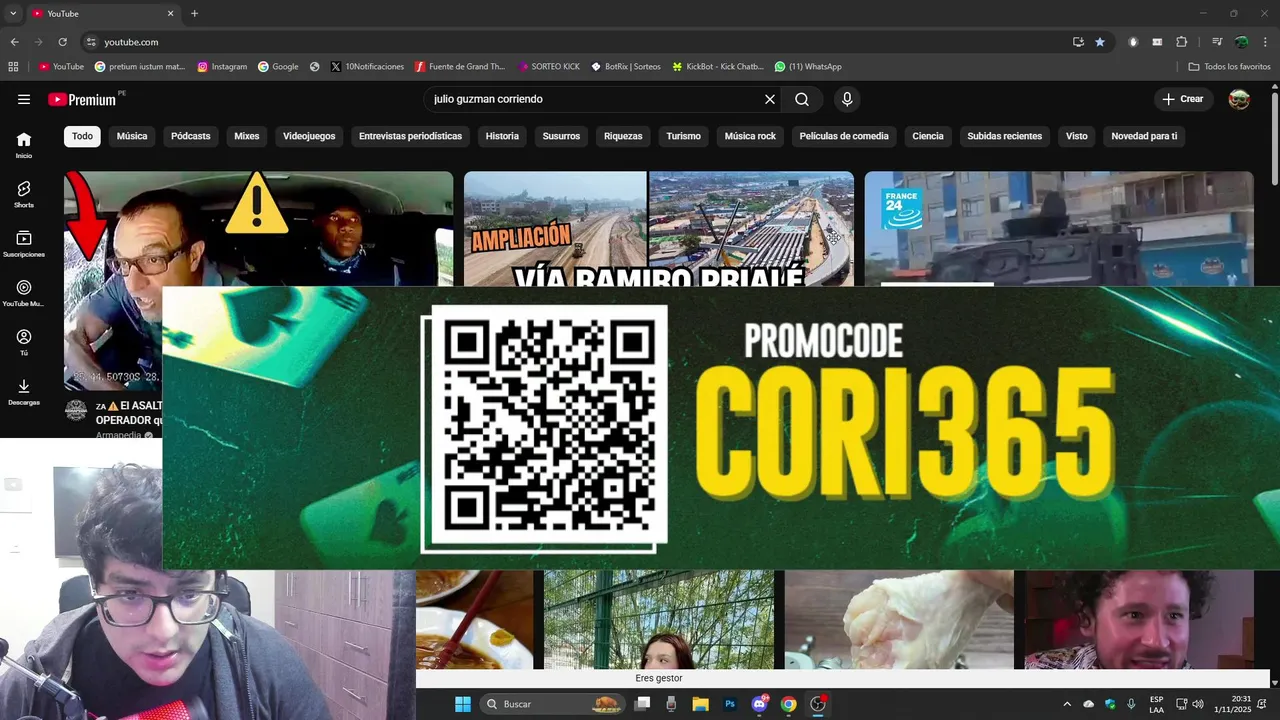View site information icon in address bar
This screenshot has height=720, width=1280.
click(x=91, y=42)
